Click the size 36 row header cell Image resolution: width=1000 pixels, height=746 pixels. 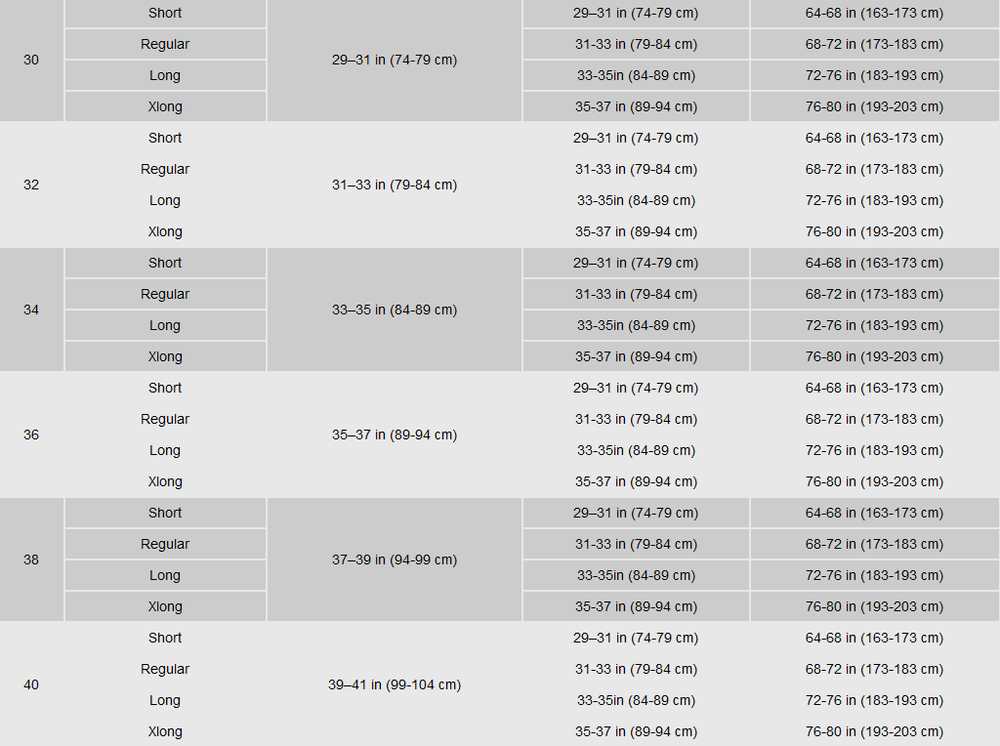click(31, 435)
